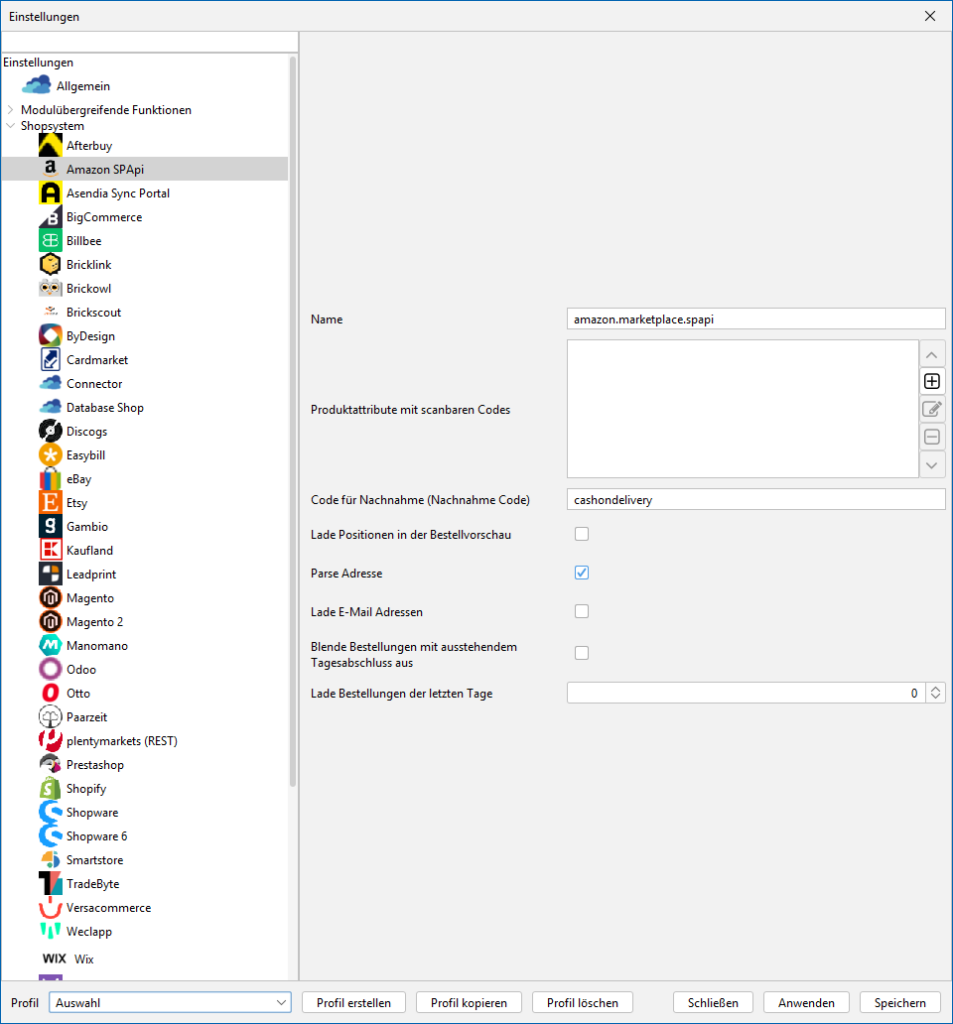The width and height of the screenshot is (953, 1024).
Task: Select the eBay icon in shop list
Action: 51,479
